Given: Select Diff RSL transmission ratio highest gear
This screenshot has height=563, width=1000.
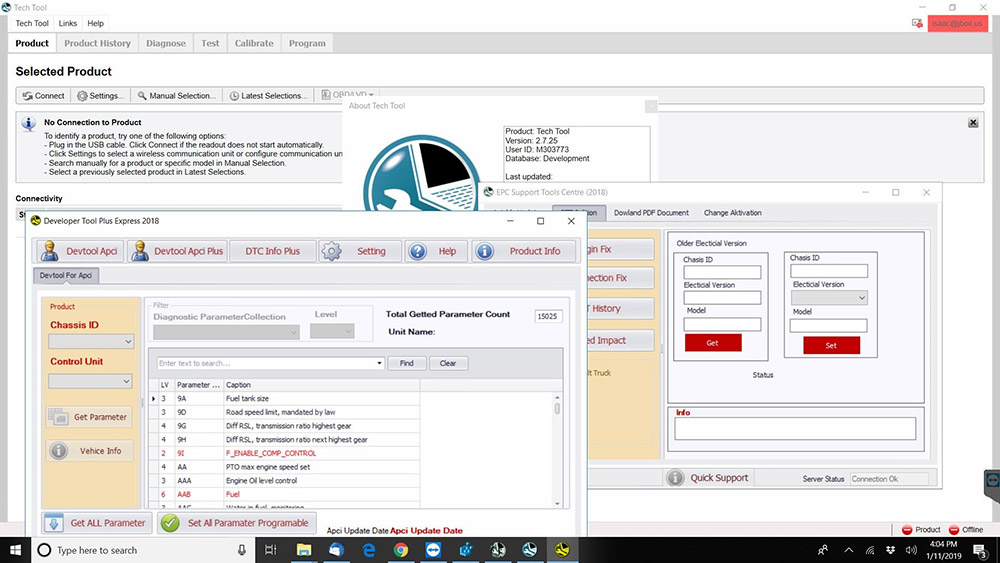Looking at the screenshot, I should click(284, 426).
